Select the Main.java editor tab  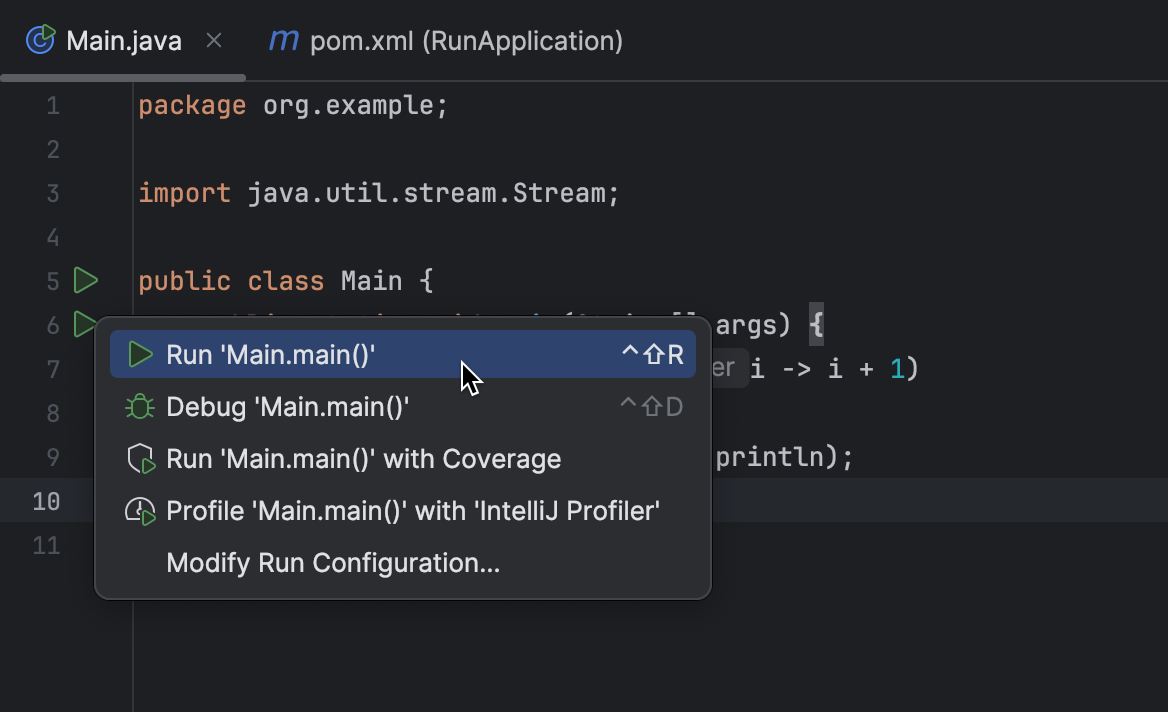point(122,40)
